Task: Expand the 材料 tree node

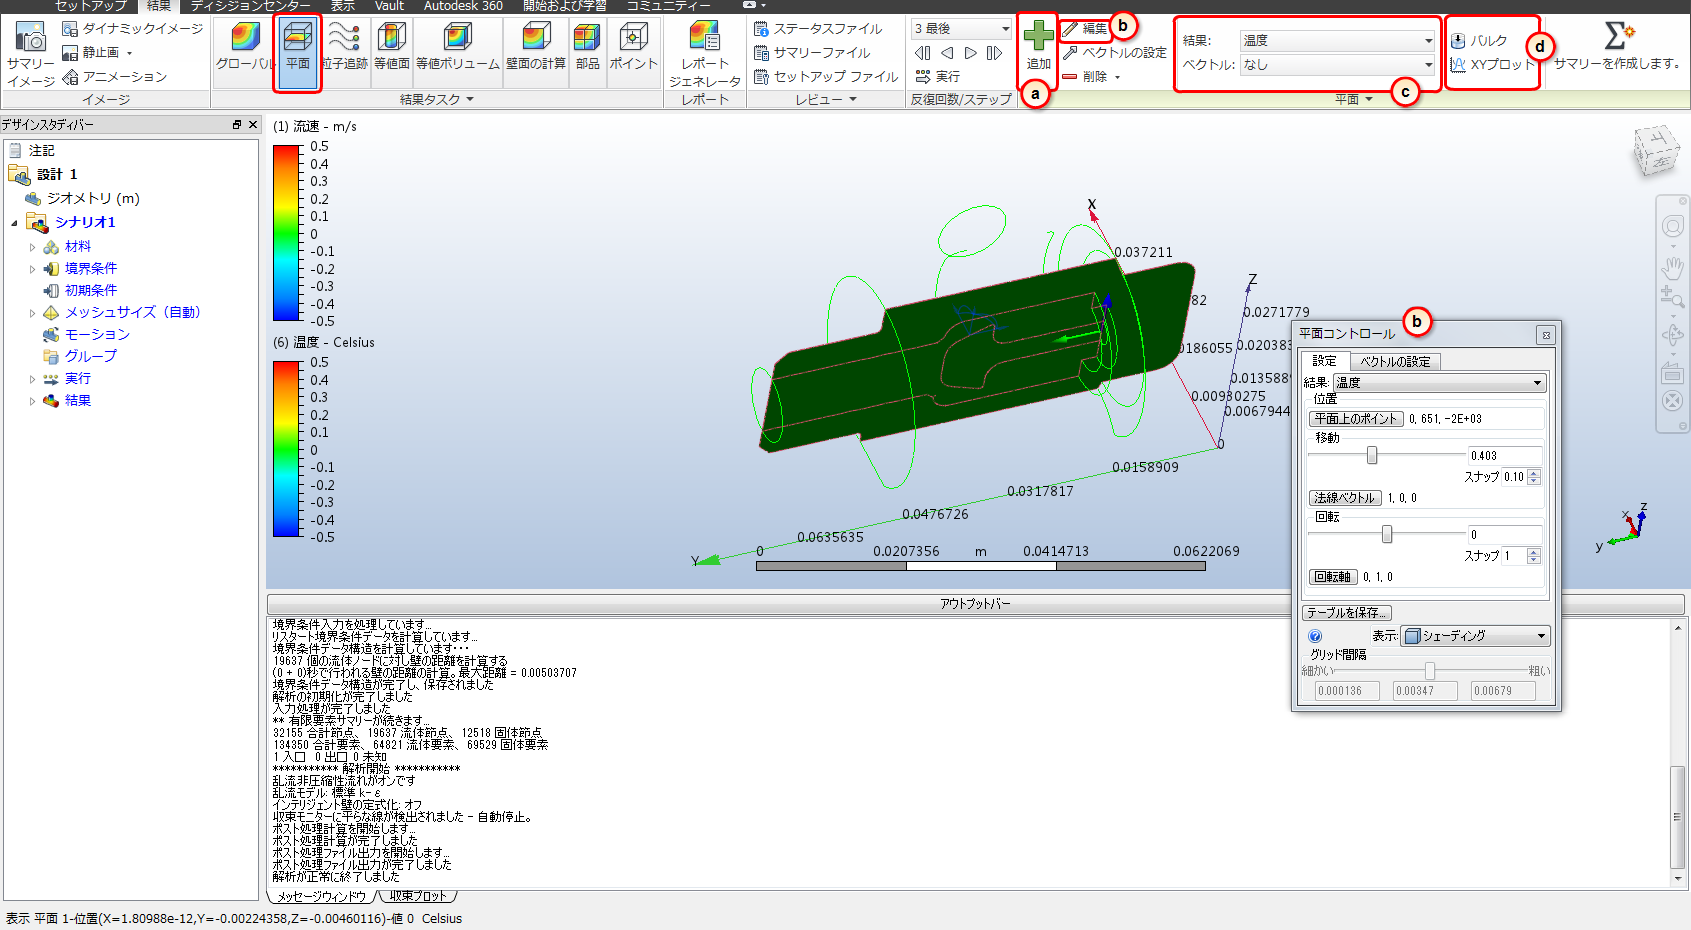Action: click(x=32, y=247)
